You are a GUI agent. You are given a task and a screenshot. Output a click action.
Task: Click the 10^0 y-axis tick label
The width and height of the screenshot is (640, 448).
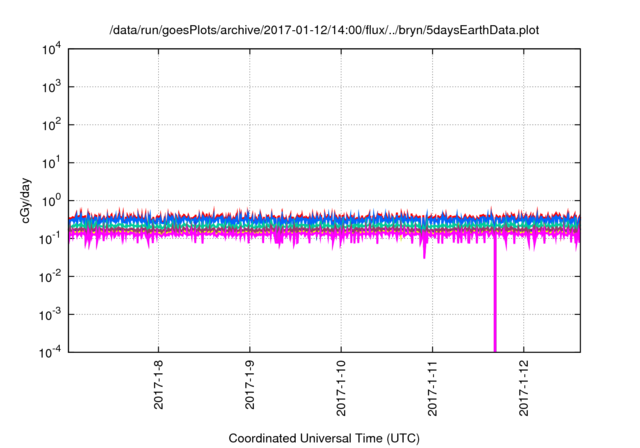51,201
